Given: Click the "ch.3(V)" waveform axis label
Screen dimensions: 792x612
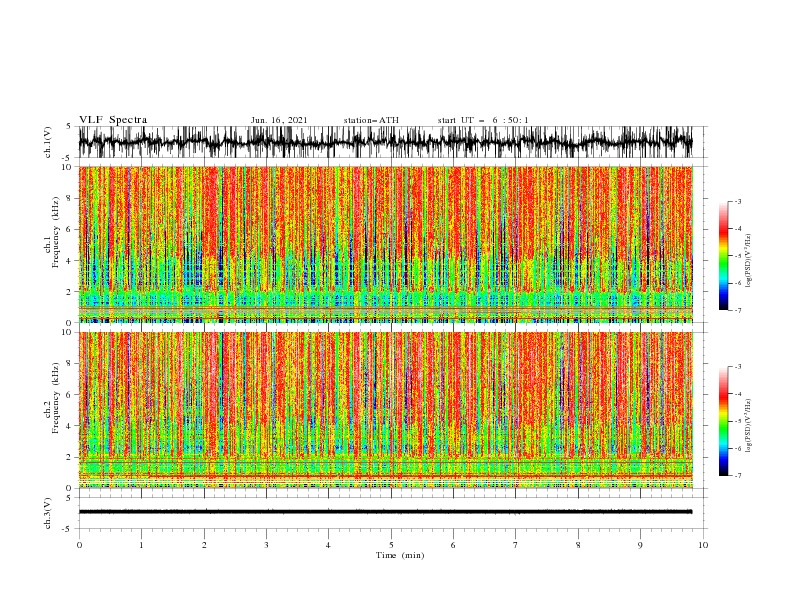Looking at the screenshot, I should coord(48,513).
